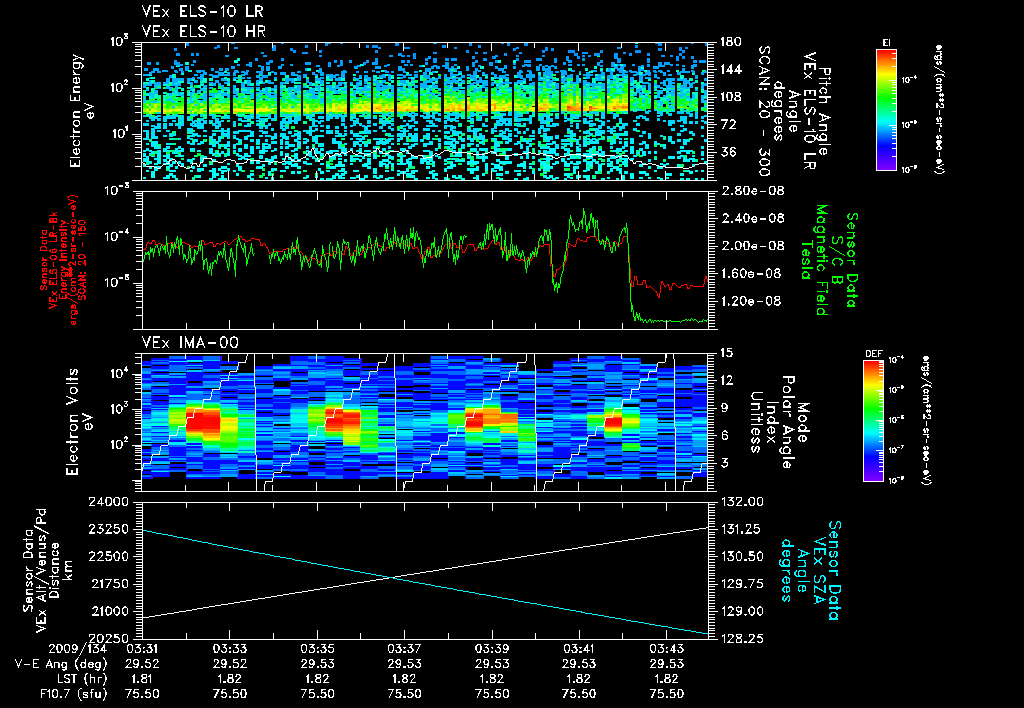Screen dimensions: 1024x708
Task: Click the LST value 1.81
Action: click(x=142, y=679)
